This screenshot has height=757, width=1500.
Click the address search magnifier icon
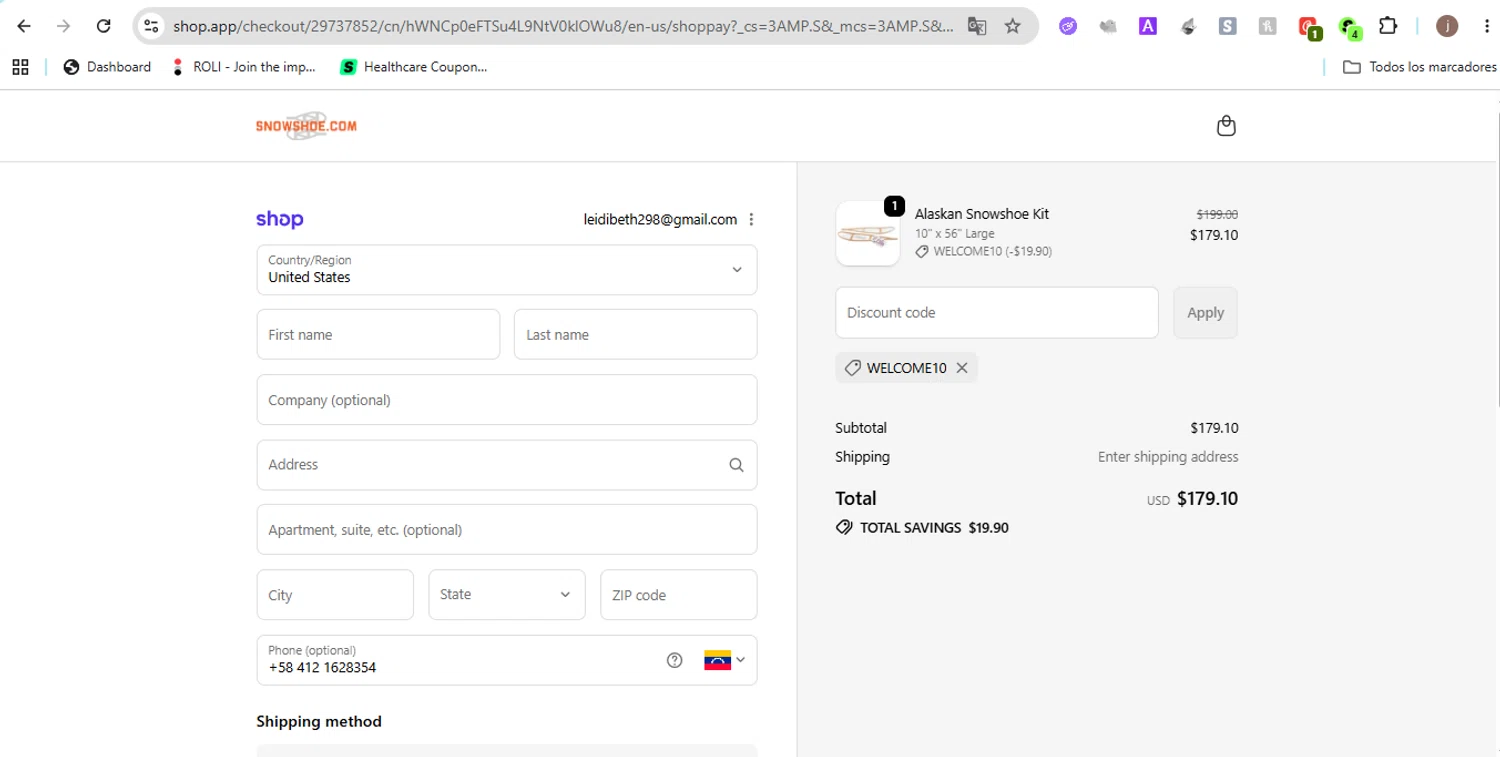(x=736, y=465)
